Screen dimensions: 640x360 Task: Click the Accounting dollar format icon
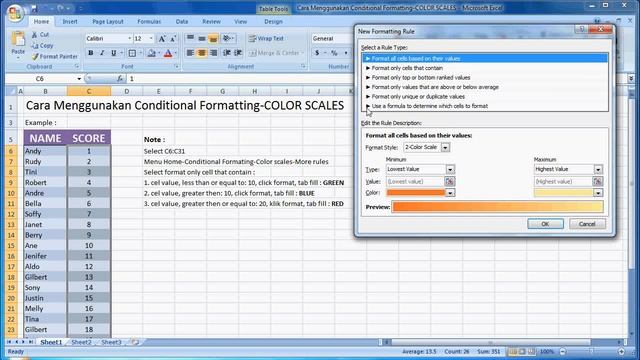pos(317,53)
